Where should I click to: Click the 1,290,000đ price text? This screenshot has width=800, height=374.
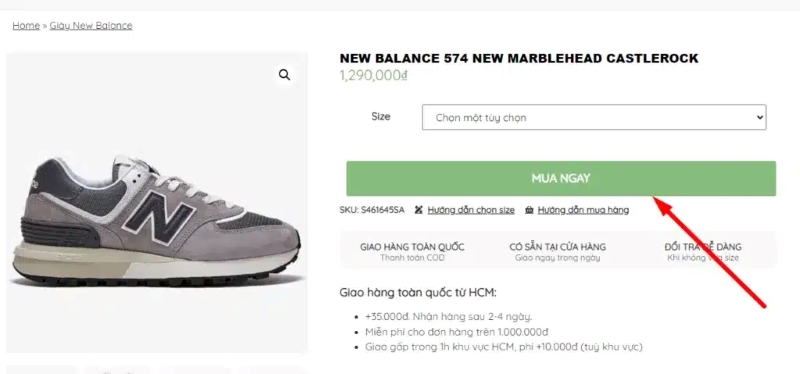click(373, 76)
